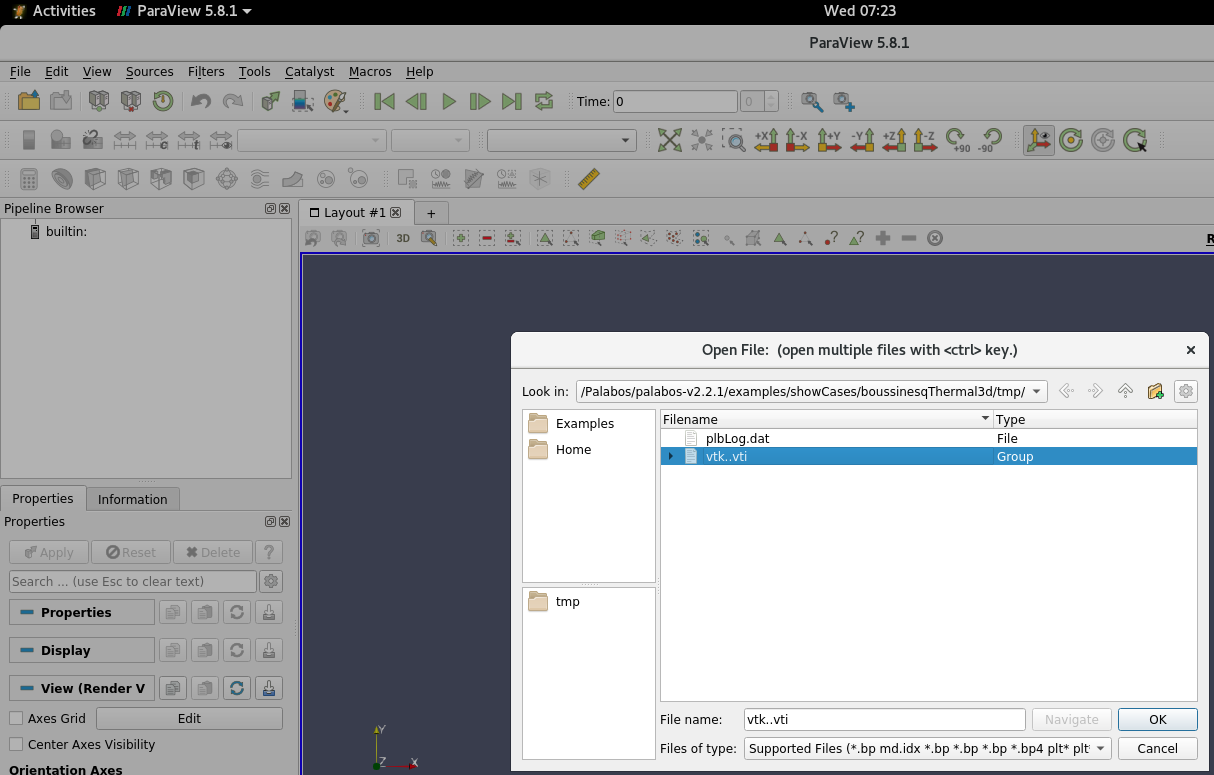
Task: Click OK to open selected file
Action: click(1158, 719)
